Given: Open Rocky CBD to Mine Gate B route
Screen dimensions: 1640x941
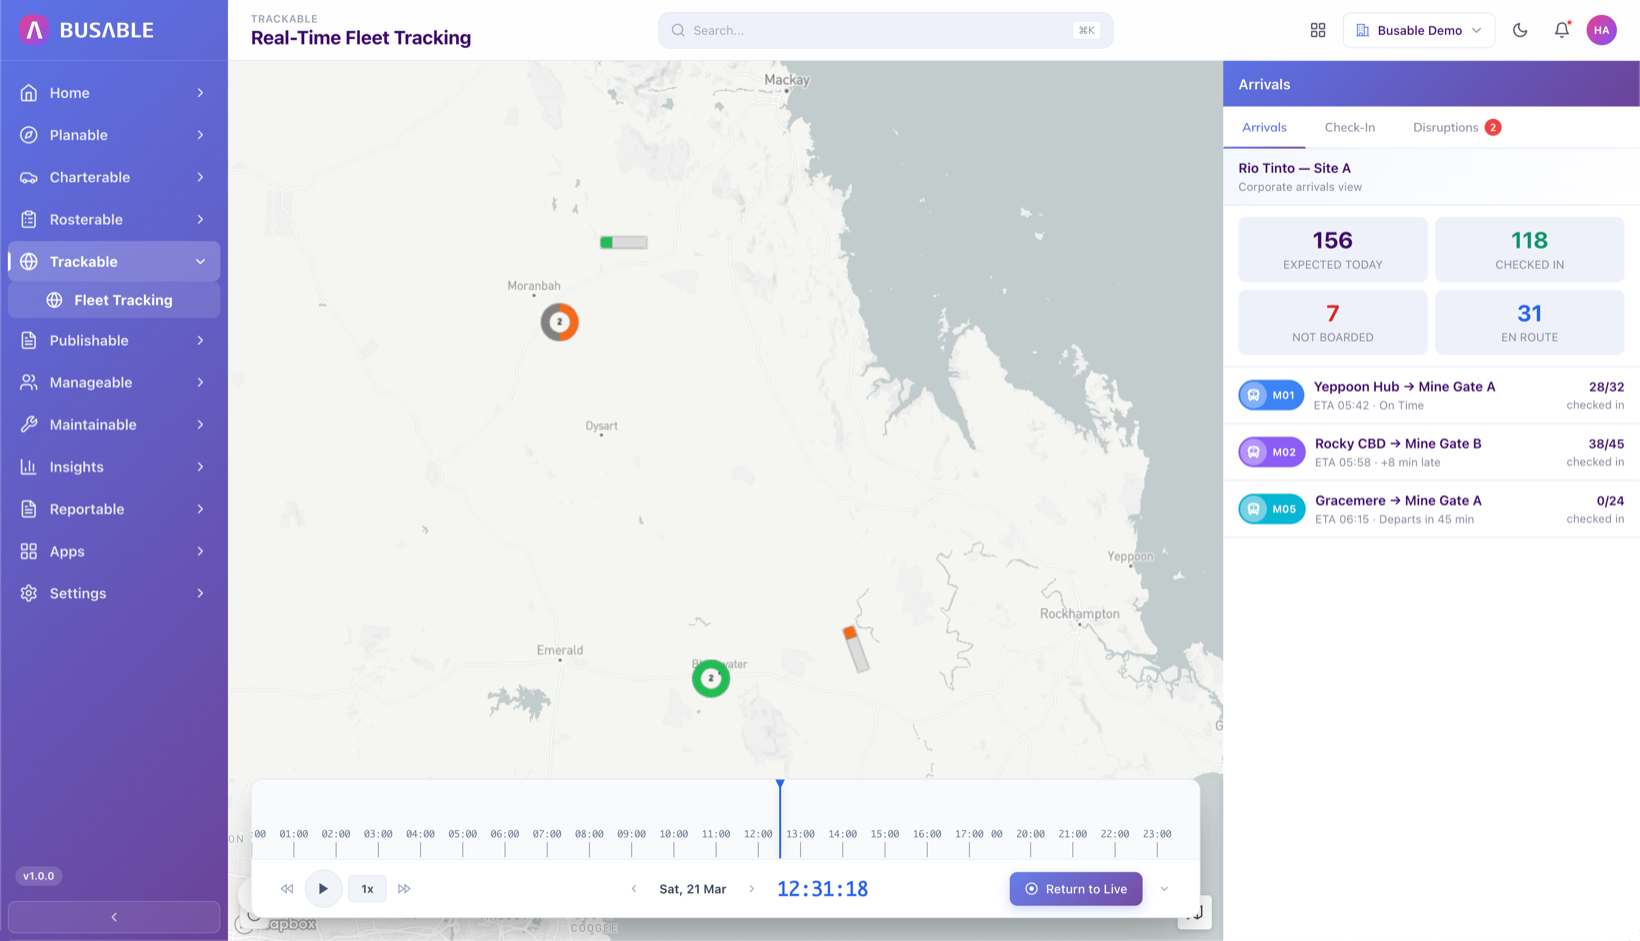Looking at the screenshot, I should tap(1431, 453).
